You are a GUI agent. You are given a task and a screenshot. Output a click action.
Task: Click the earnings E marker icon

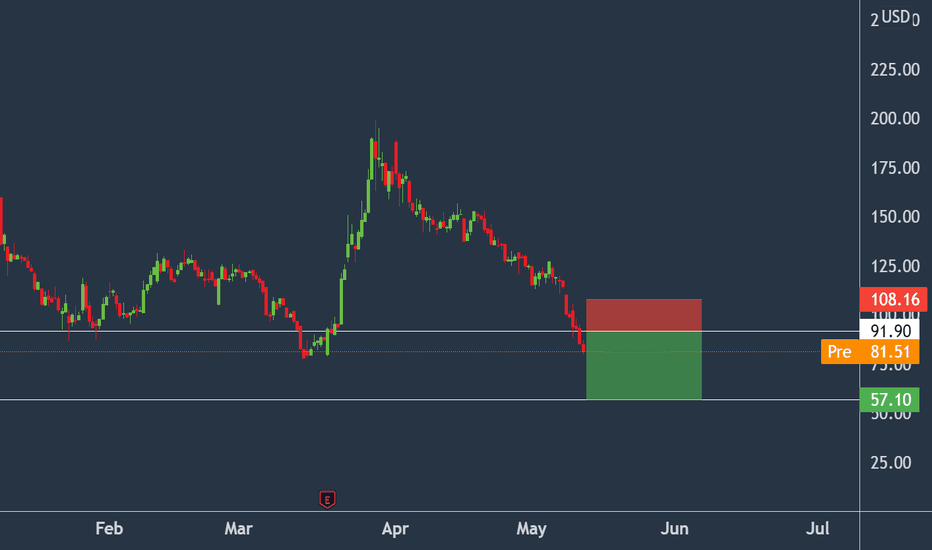tap(327, 499)
